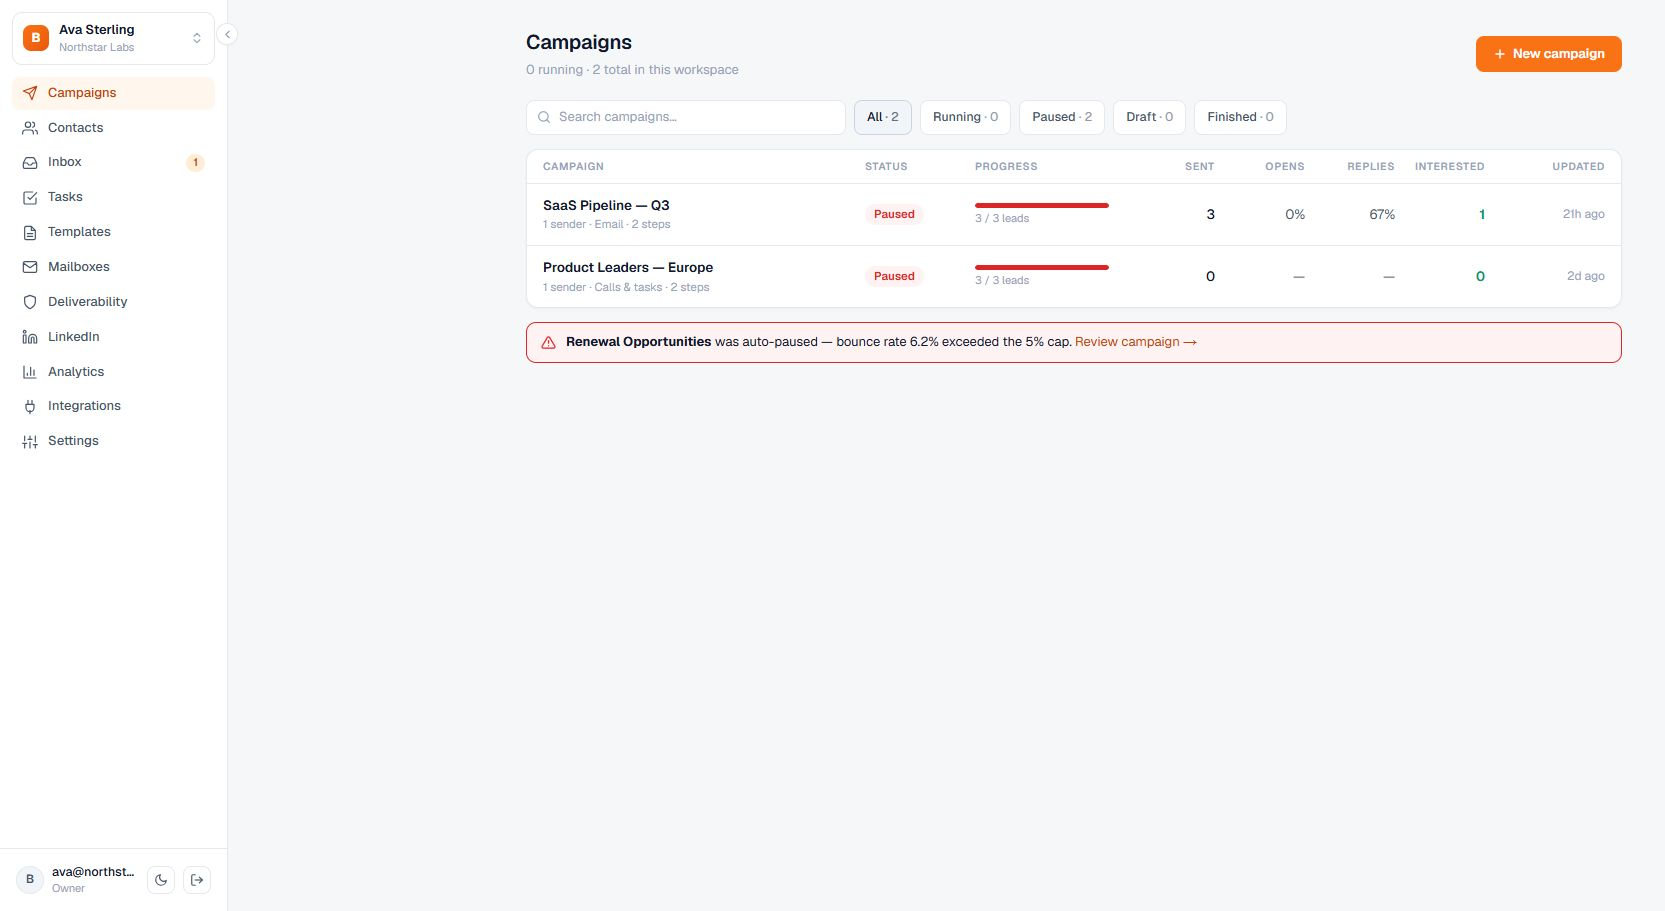Click the bottom user avatar B

(30, 880)
